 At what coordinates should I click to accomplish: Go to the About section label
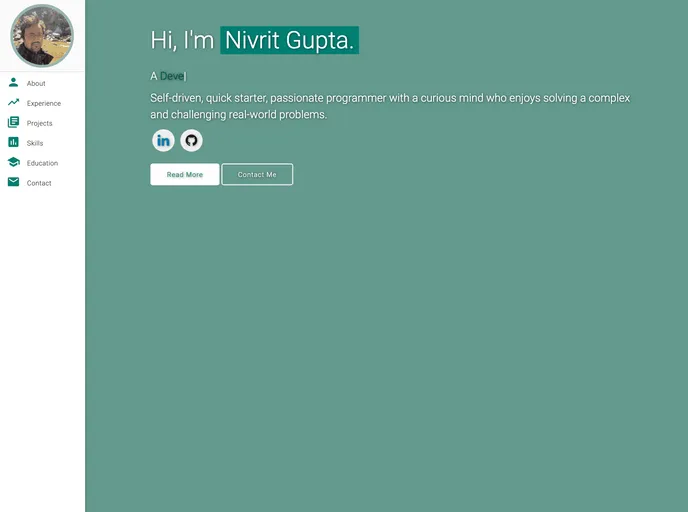click(36, 84)
